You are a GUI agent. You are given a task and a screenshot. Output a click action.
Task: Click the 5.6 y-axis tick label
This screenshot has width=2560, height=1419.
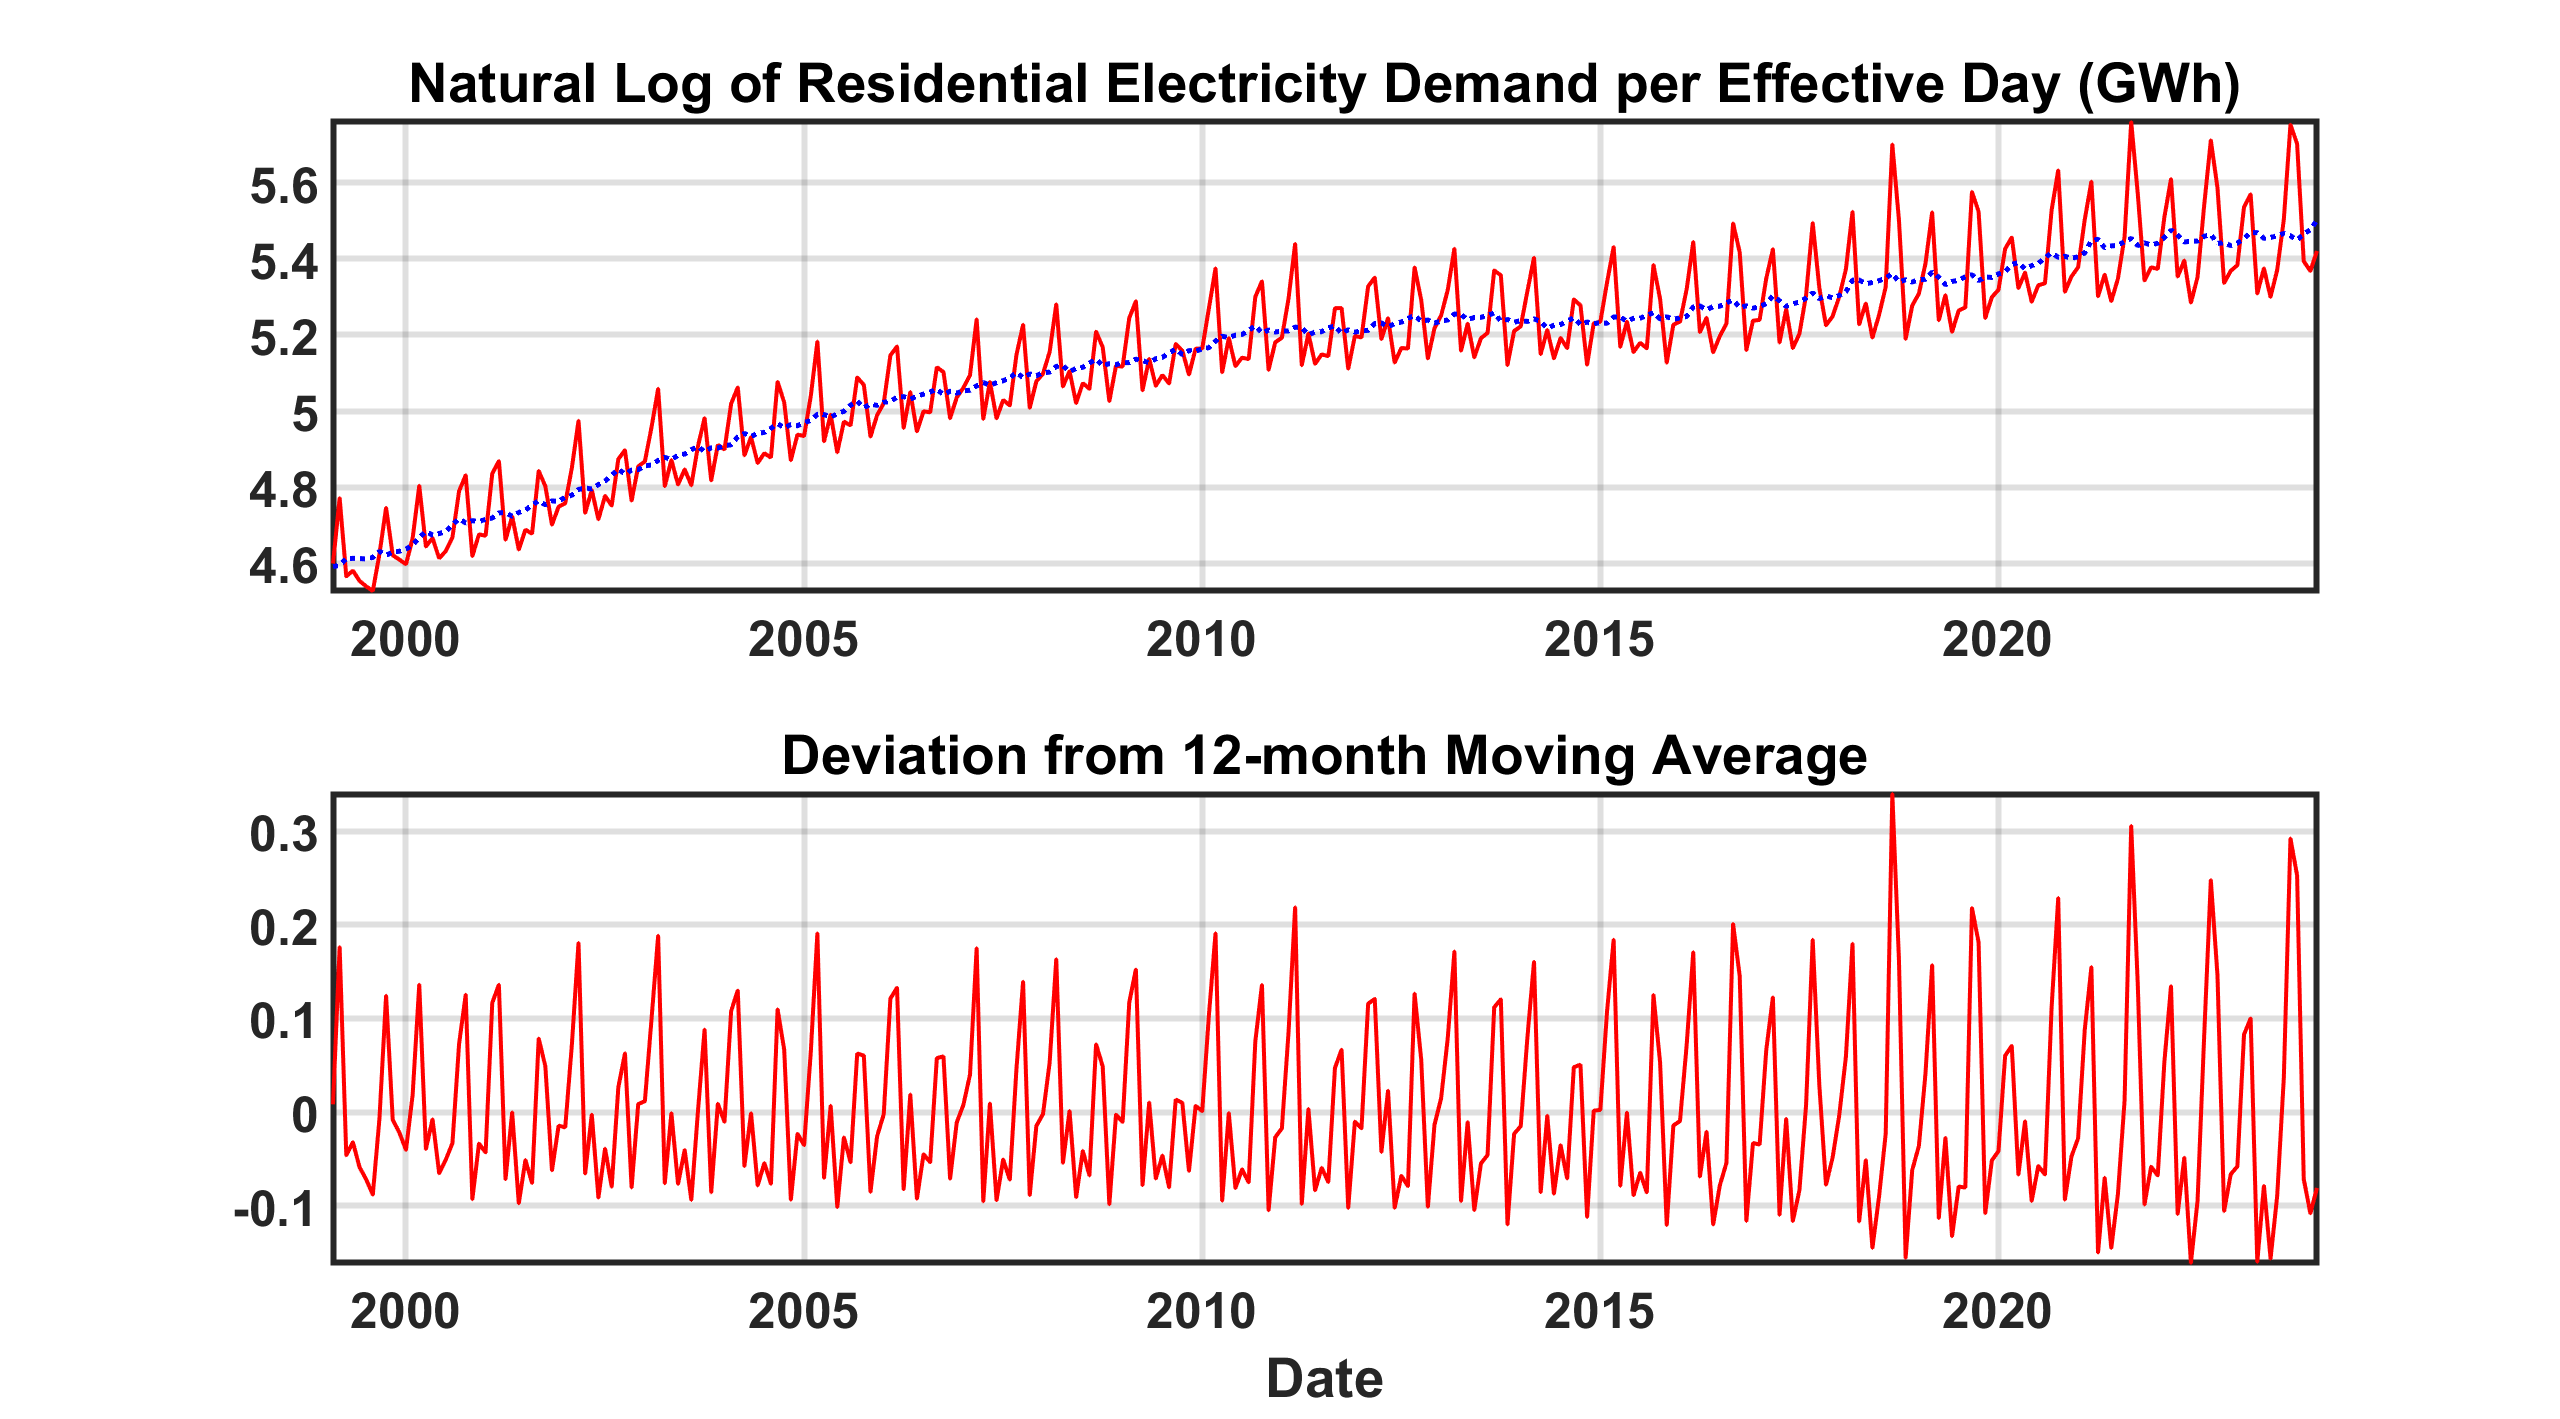[284, 187]
